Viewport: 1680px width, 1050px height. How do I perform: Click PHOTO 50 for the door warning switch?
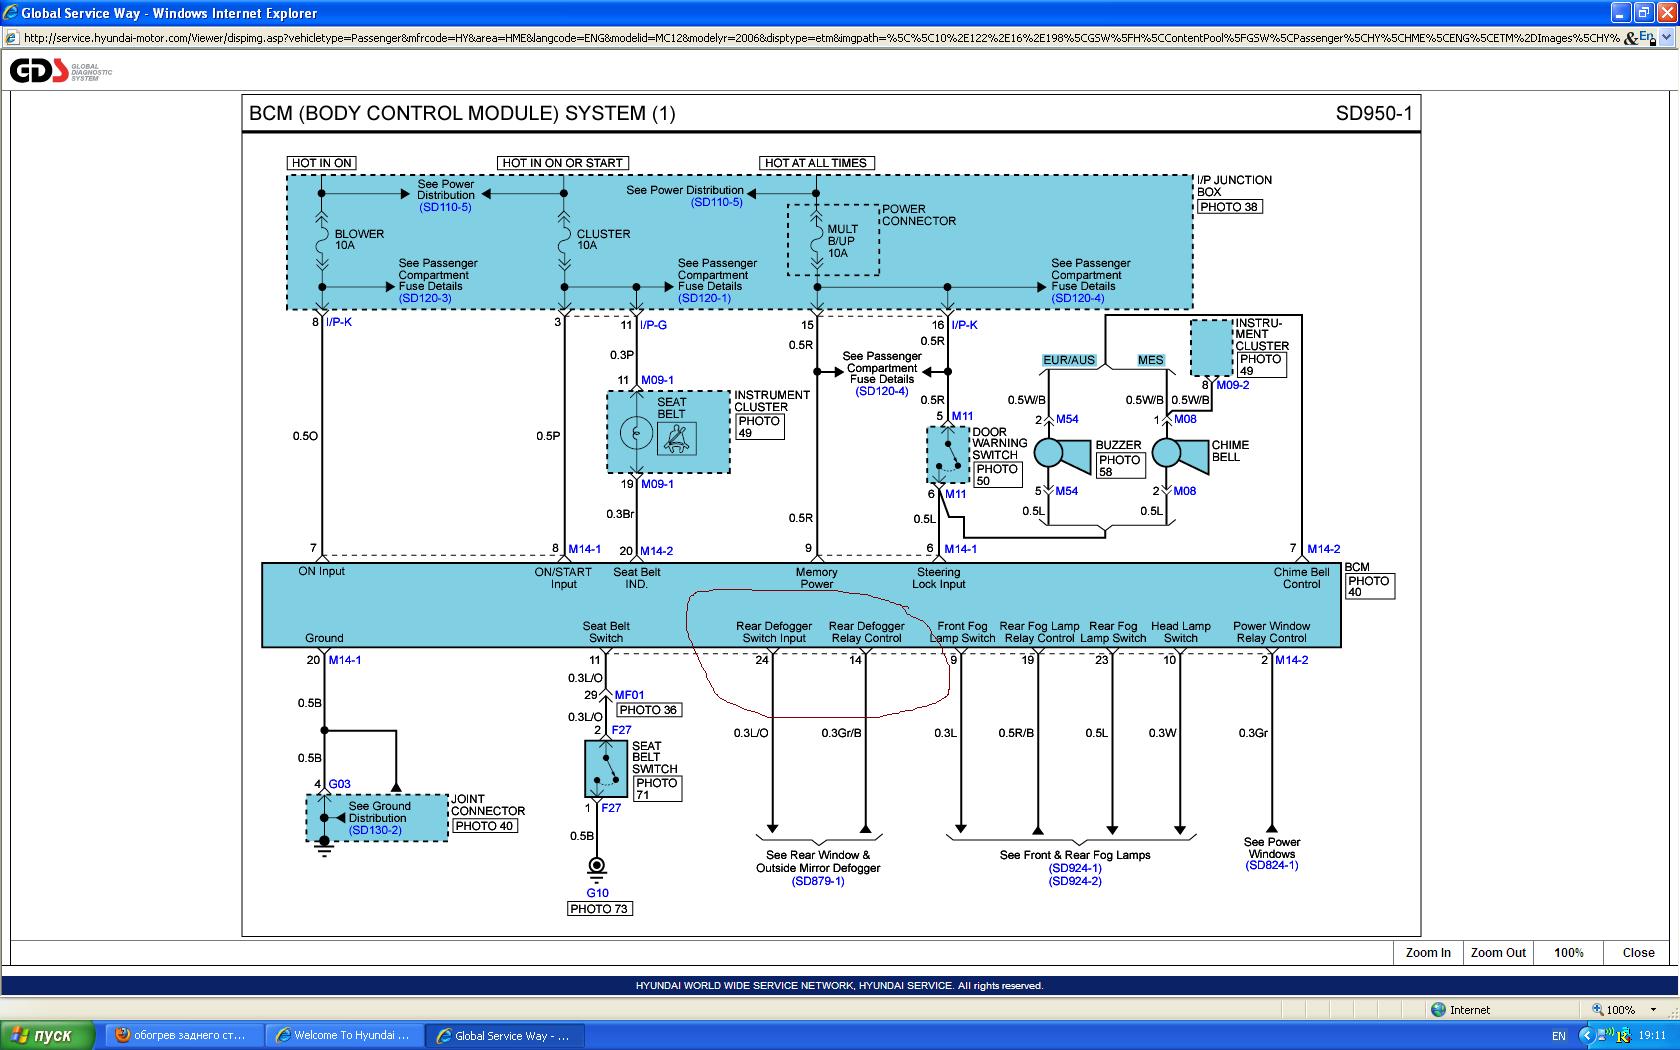(997, 475)
